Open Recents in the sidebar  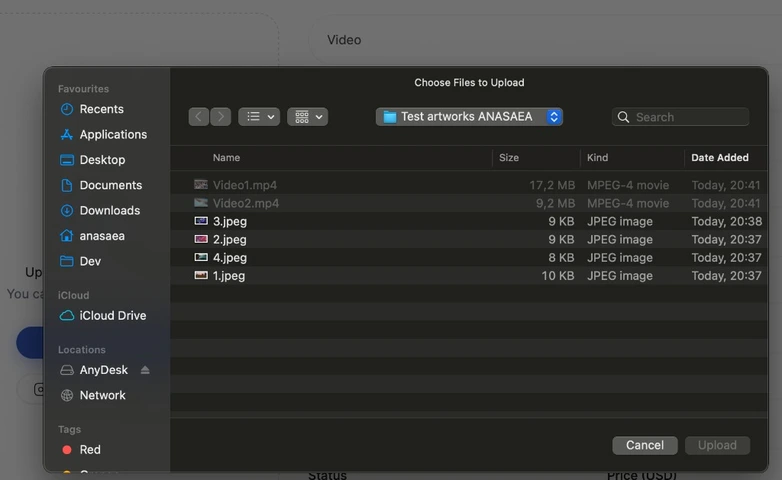[101, 109]
